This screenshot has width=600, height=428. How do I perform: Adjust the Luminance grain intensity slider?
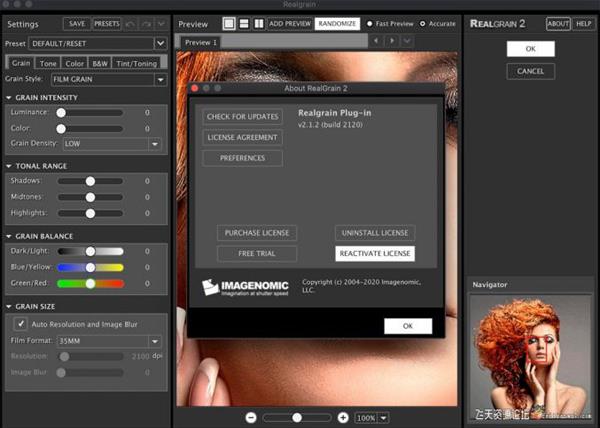pos(61,113)
